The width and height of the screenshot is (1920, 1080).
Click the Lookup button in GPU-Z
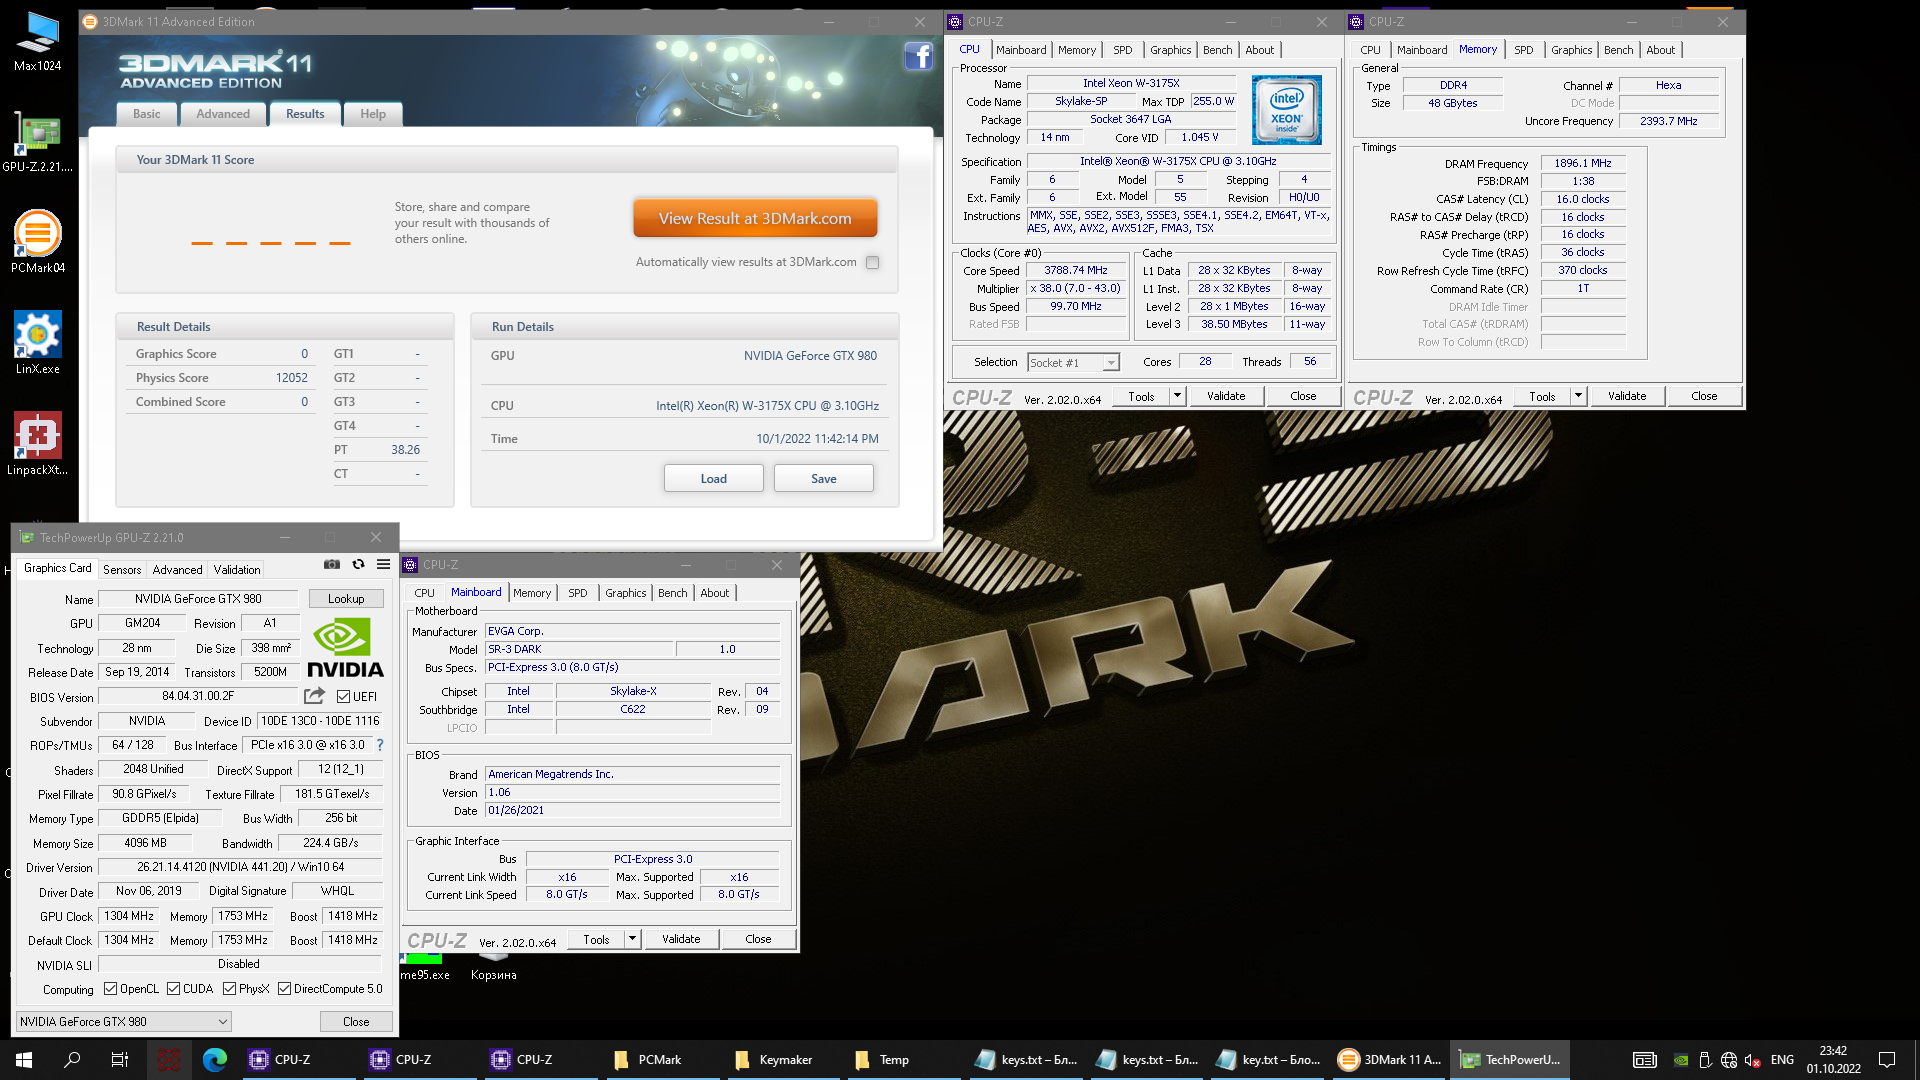tap(346, 599)
